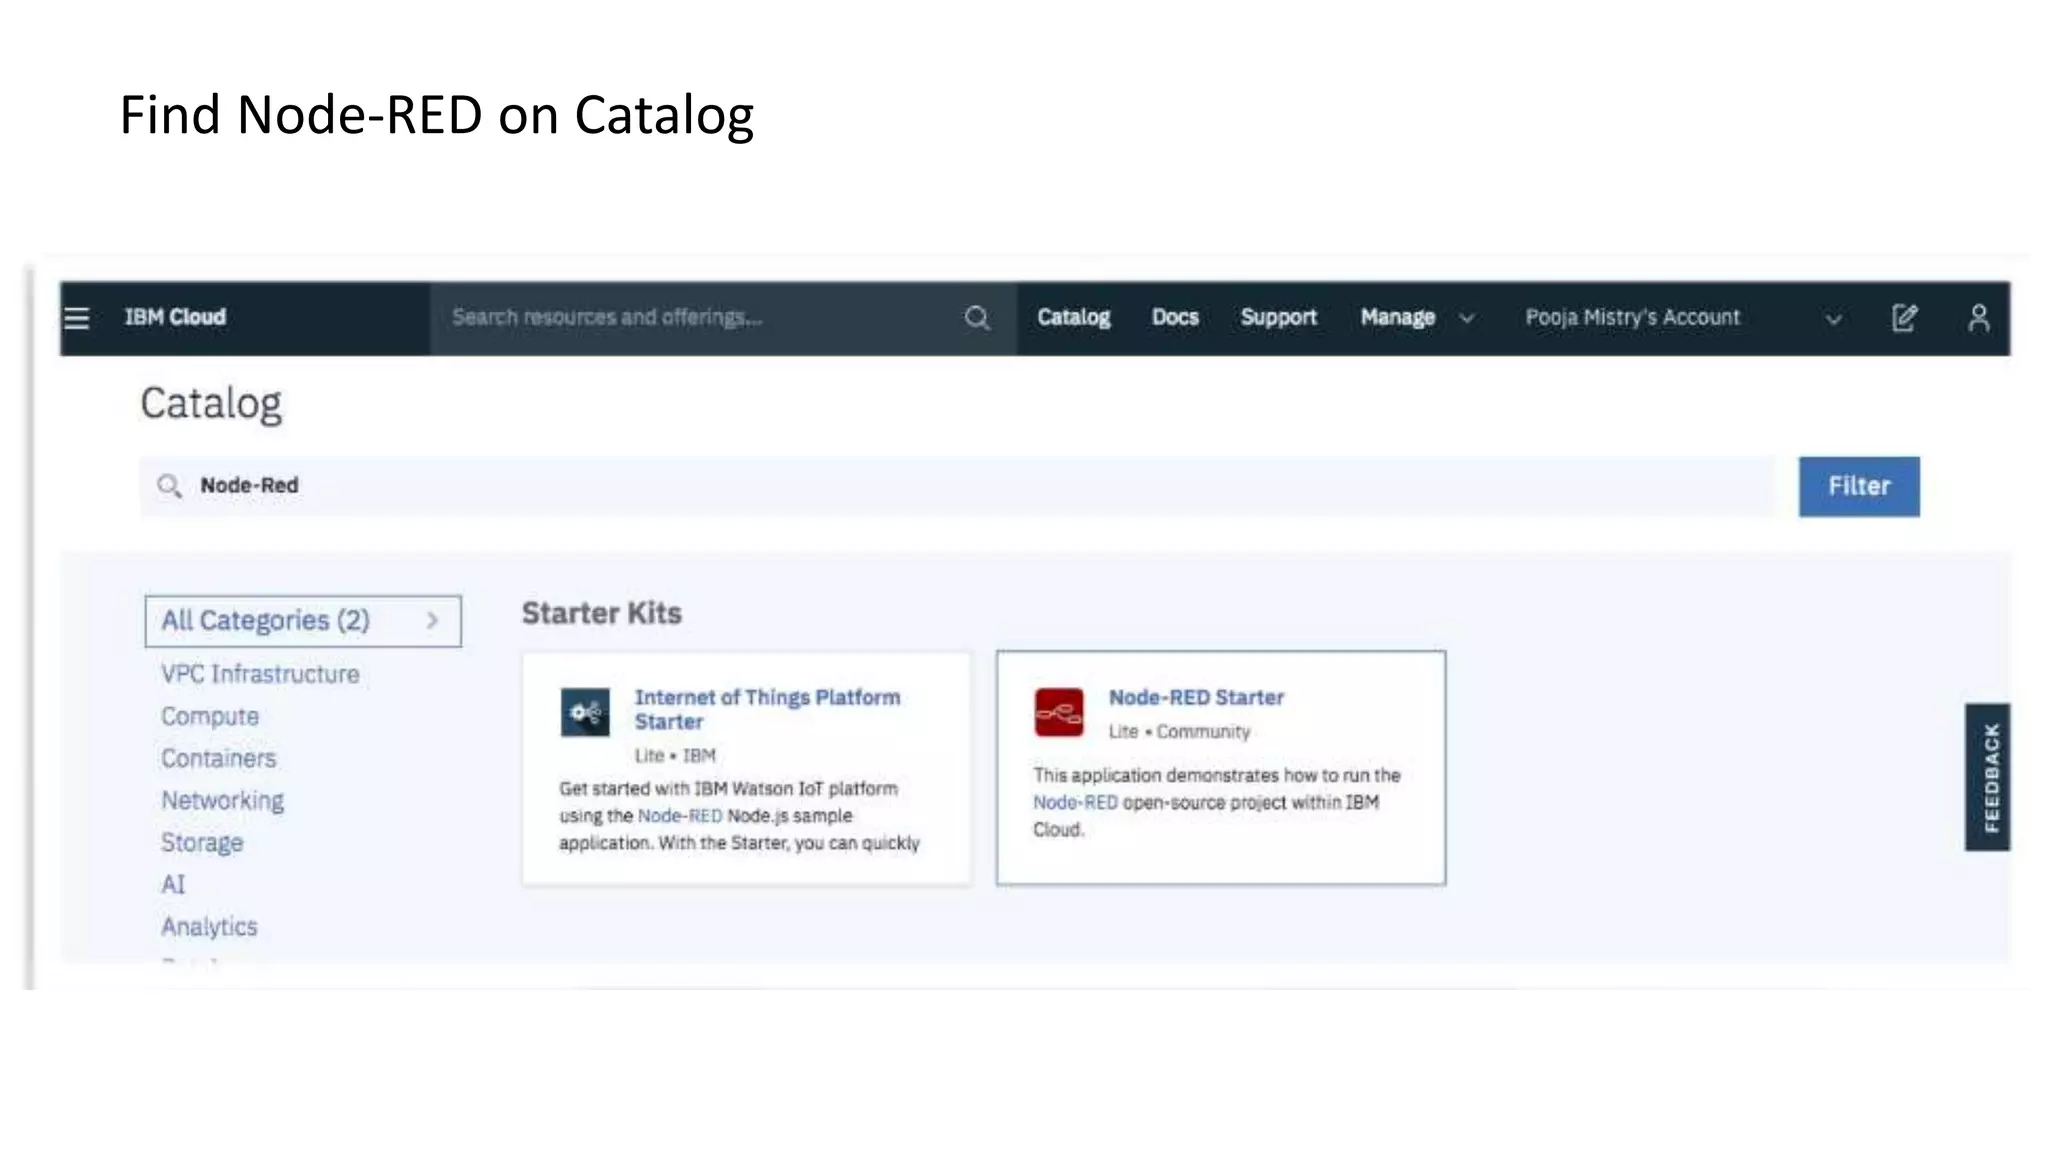This screenshot has height=1152, width=2048.
Task: Expand the Pooja Mistry's Account dropdown chevron
Action: coord(1834,320)
